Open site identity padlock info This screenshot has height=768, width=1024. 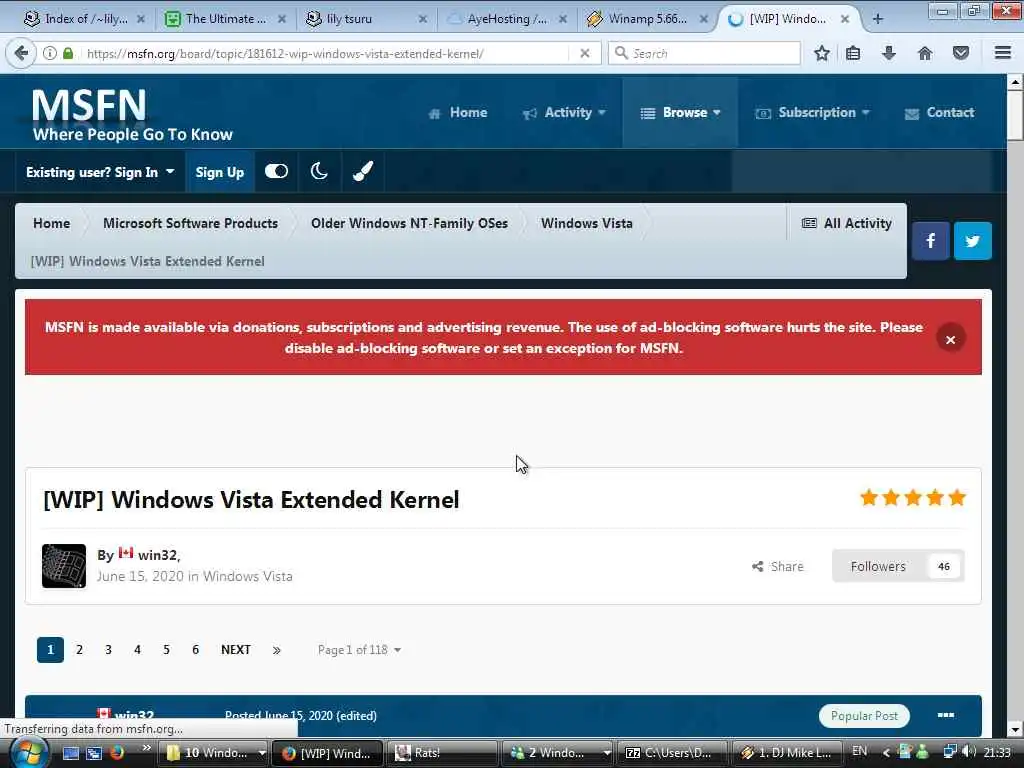[x=68, y=54]
